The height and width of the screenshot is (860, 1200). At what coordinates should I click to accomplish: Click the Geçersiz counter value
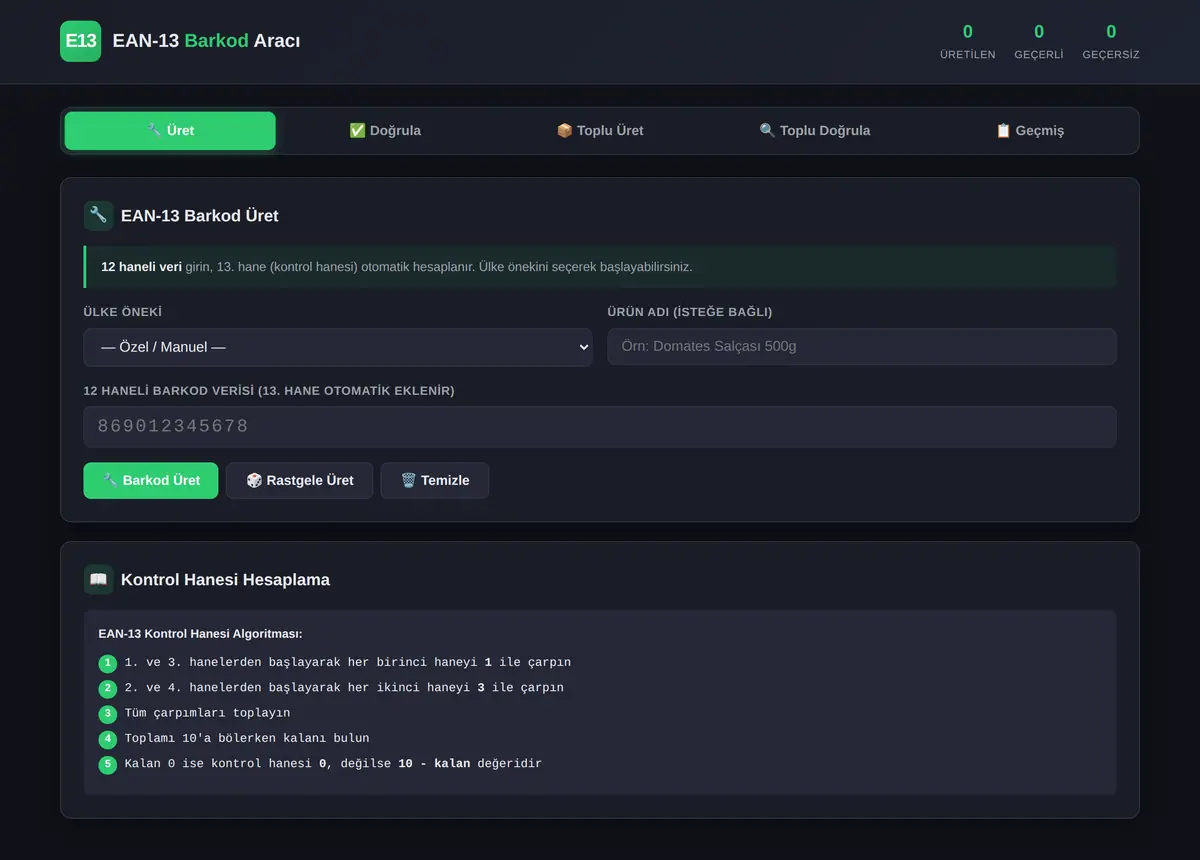(1111, 32)
